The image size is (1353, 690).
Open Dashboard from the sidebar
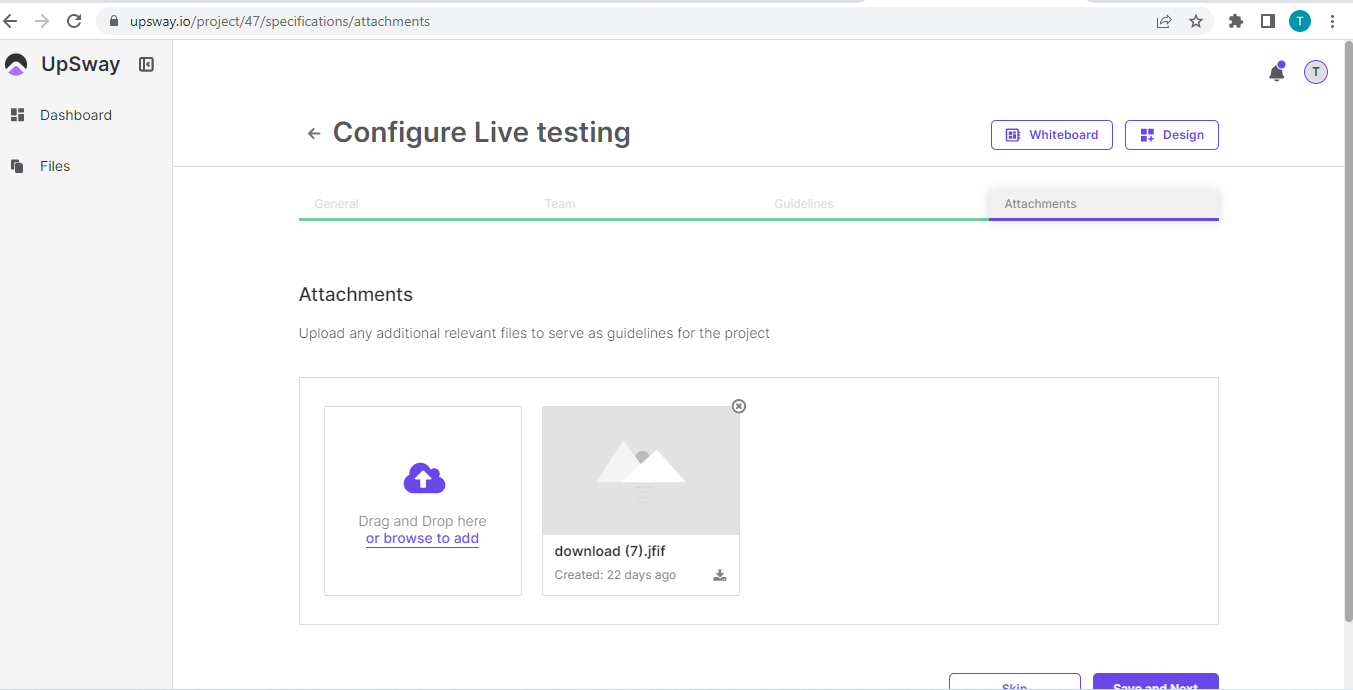(75, 115)
